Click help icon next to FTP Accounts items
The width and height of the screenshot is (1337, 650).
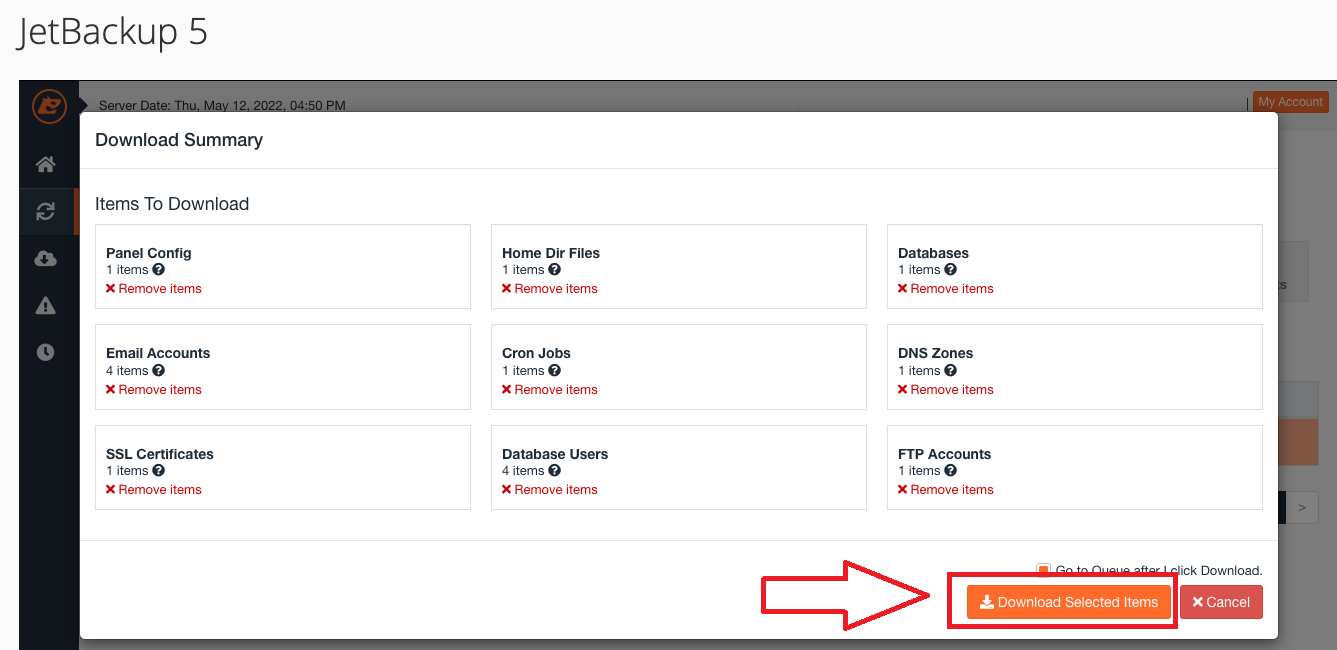click(x=950, y=471)
